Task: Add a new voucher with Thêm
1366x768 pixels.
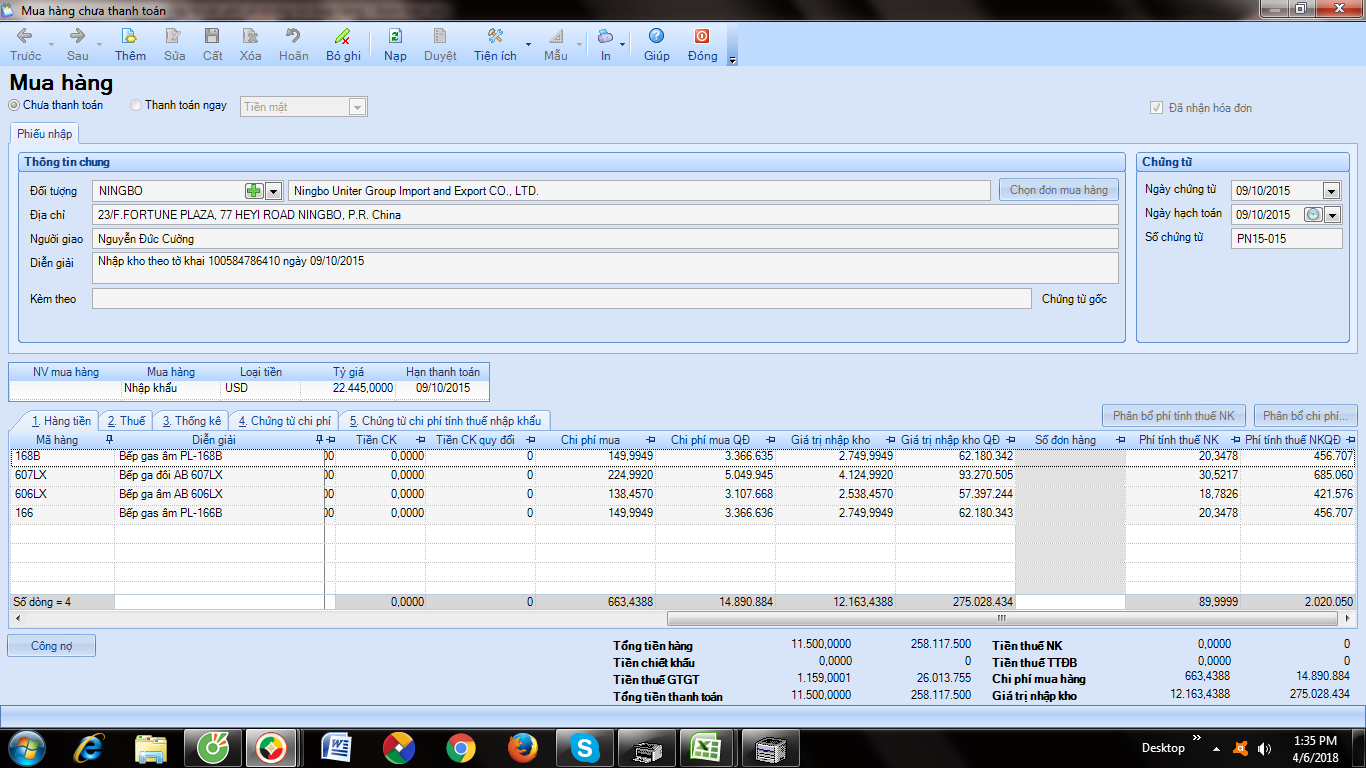Action: pos(130,44)
